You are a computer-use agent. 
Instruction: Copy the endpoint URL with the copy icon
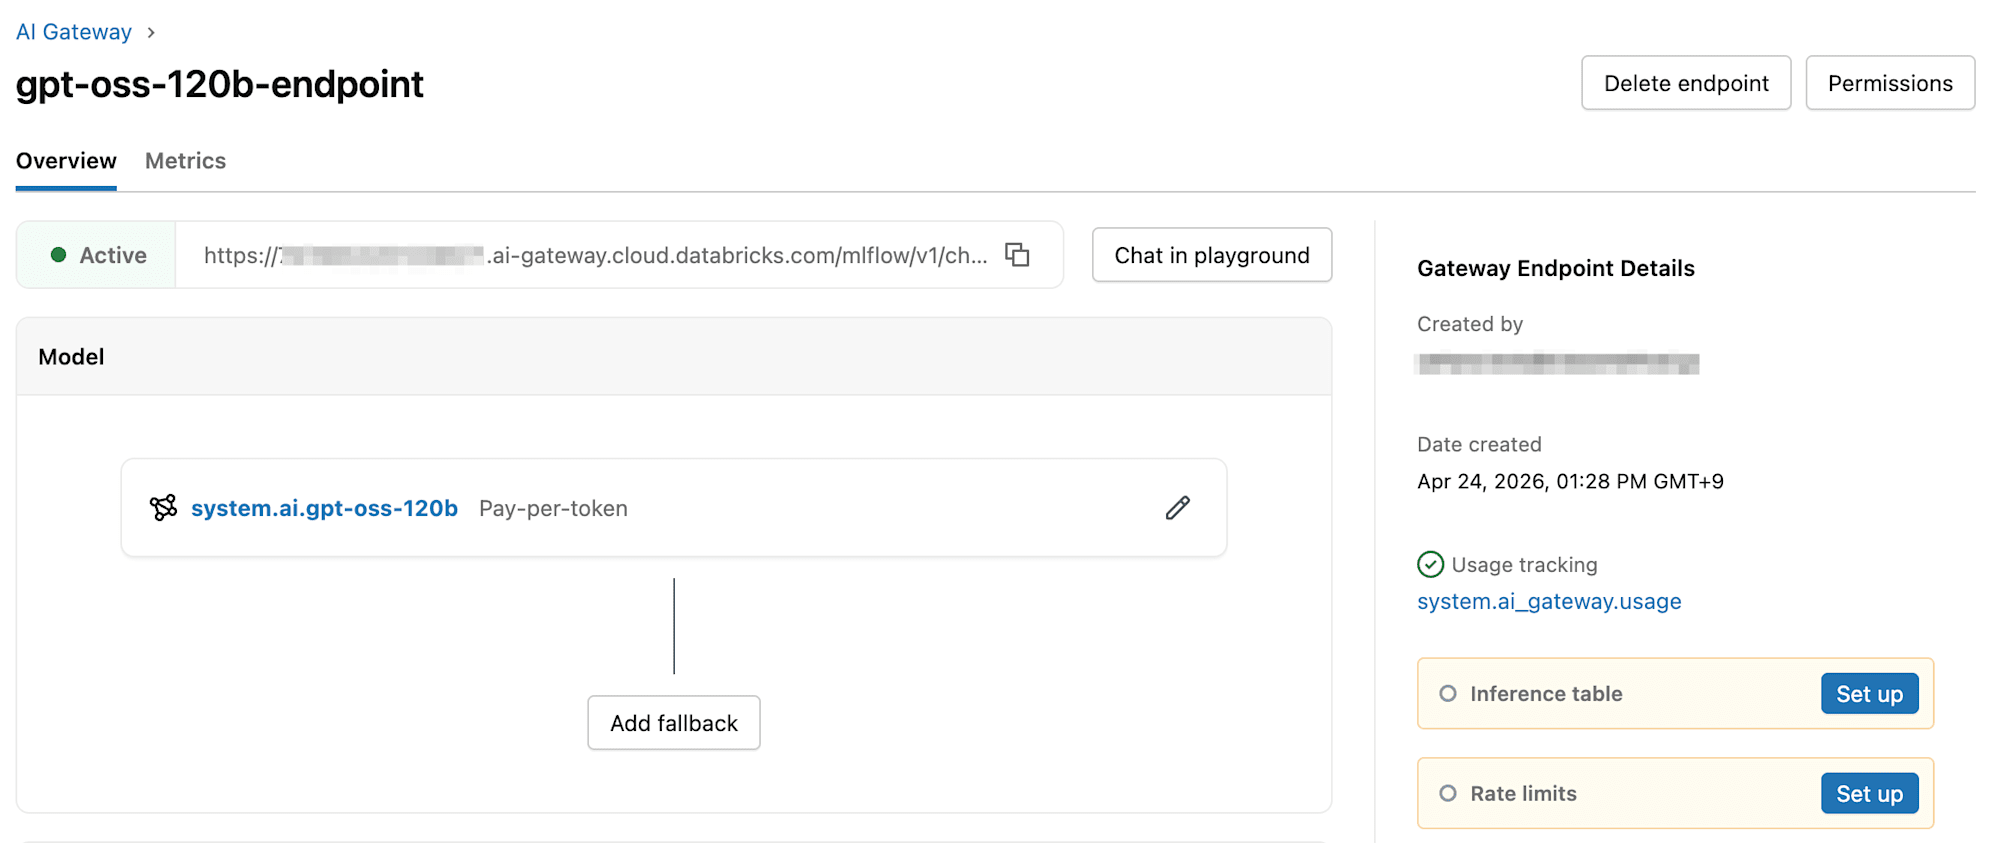point(1017,255)
